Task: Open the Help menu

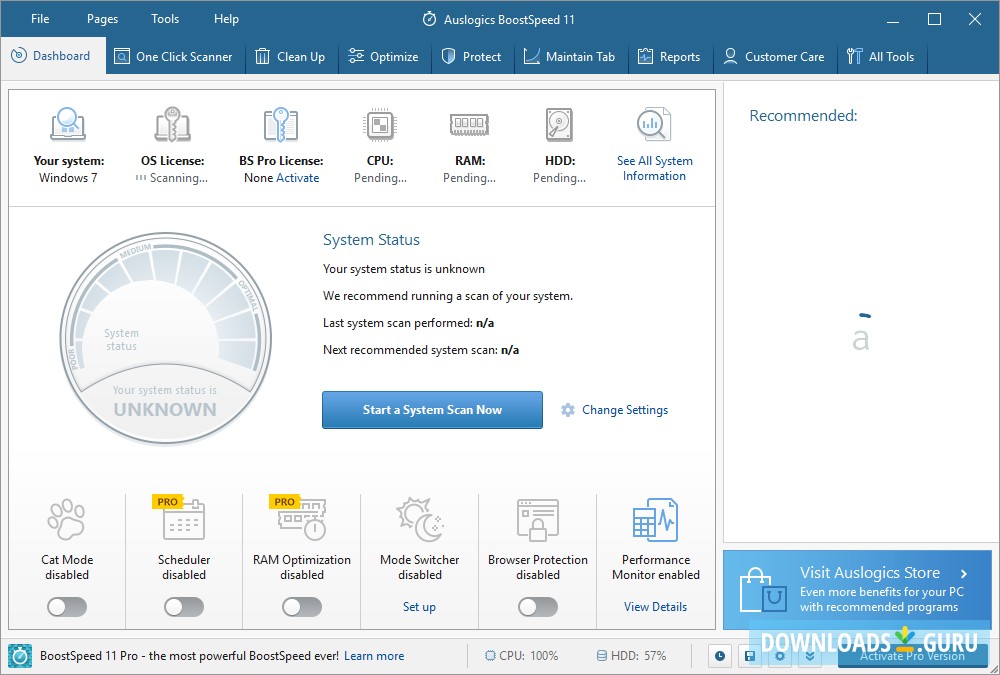Action: point(226,19)
